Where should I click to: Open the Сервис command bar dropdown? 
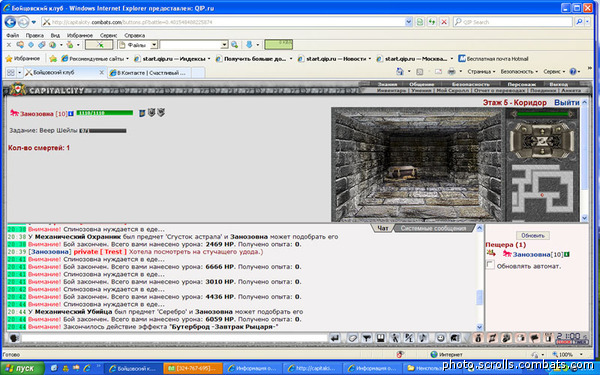click(554, 72)
